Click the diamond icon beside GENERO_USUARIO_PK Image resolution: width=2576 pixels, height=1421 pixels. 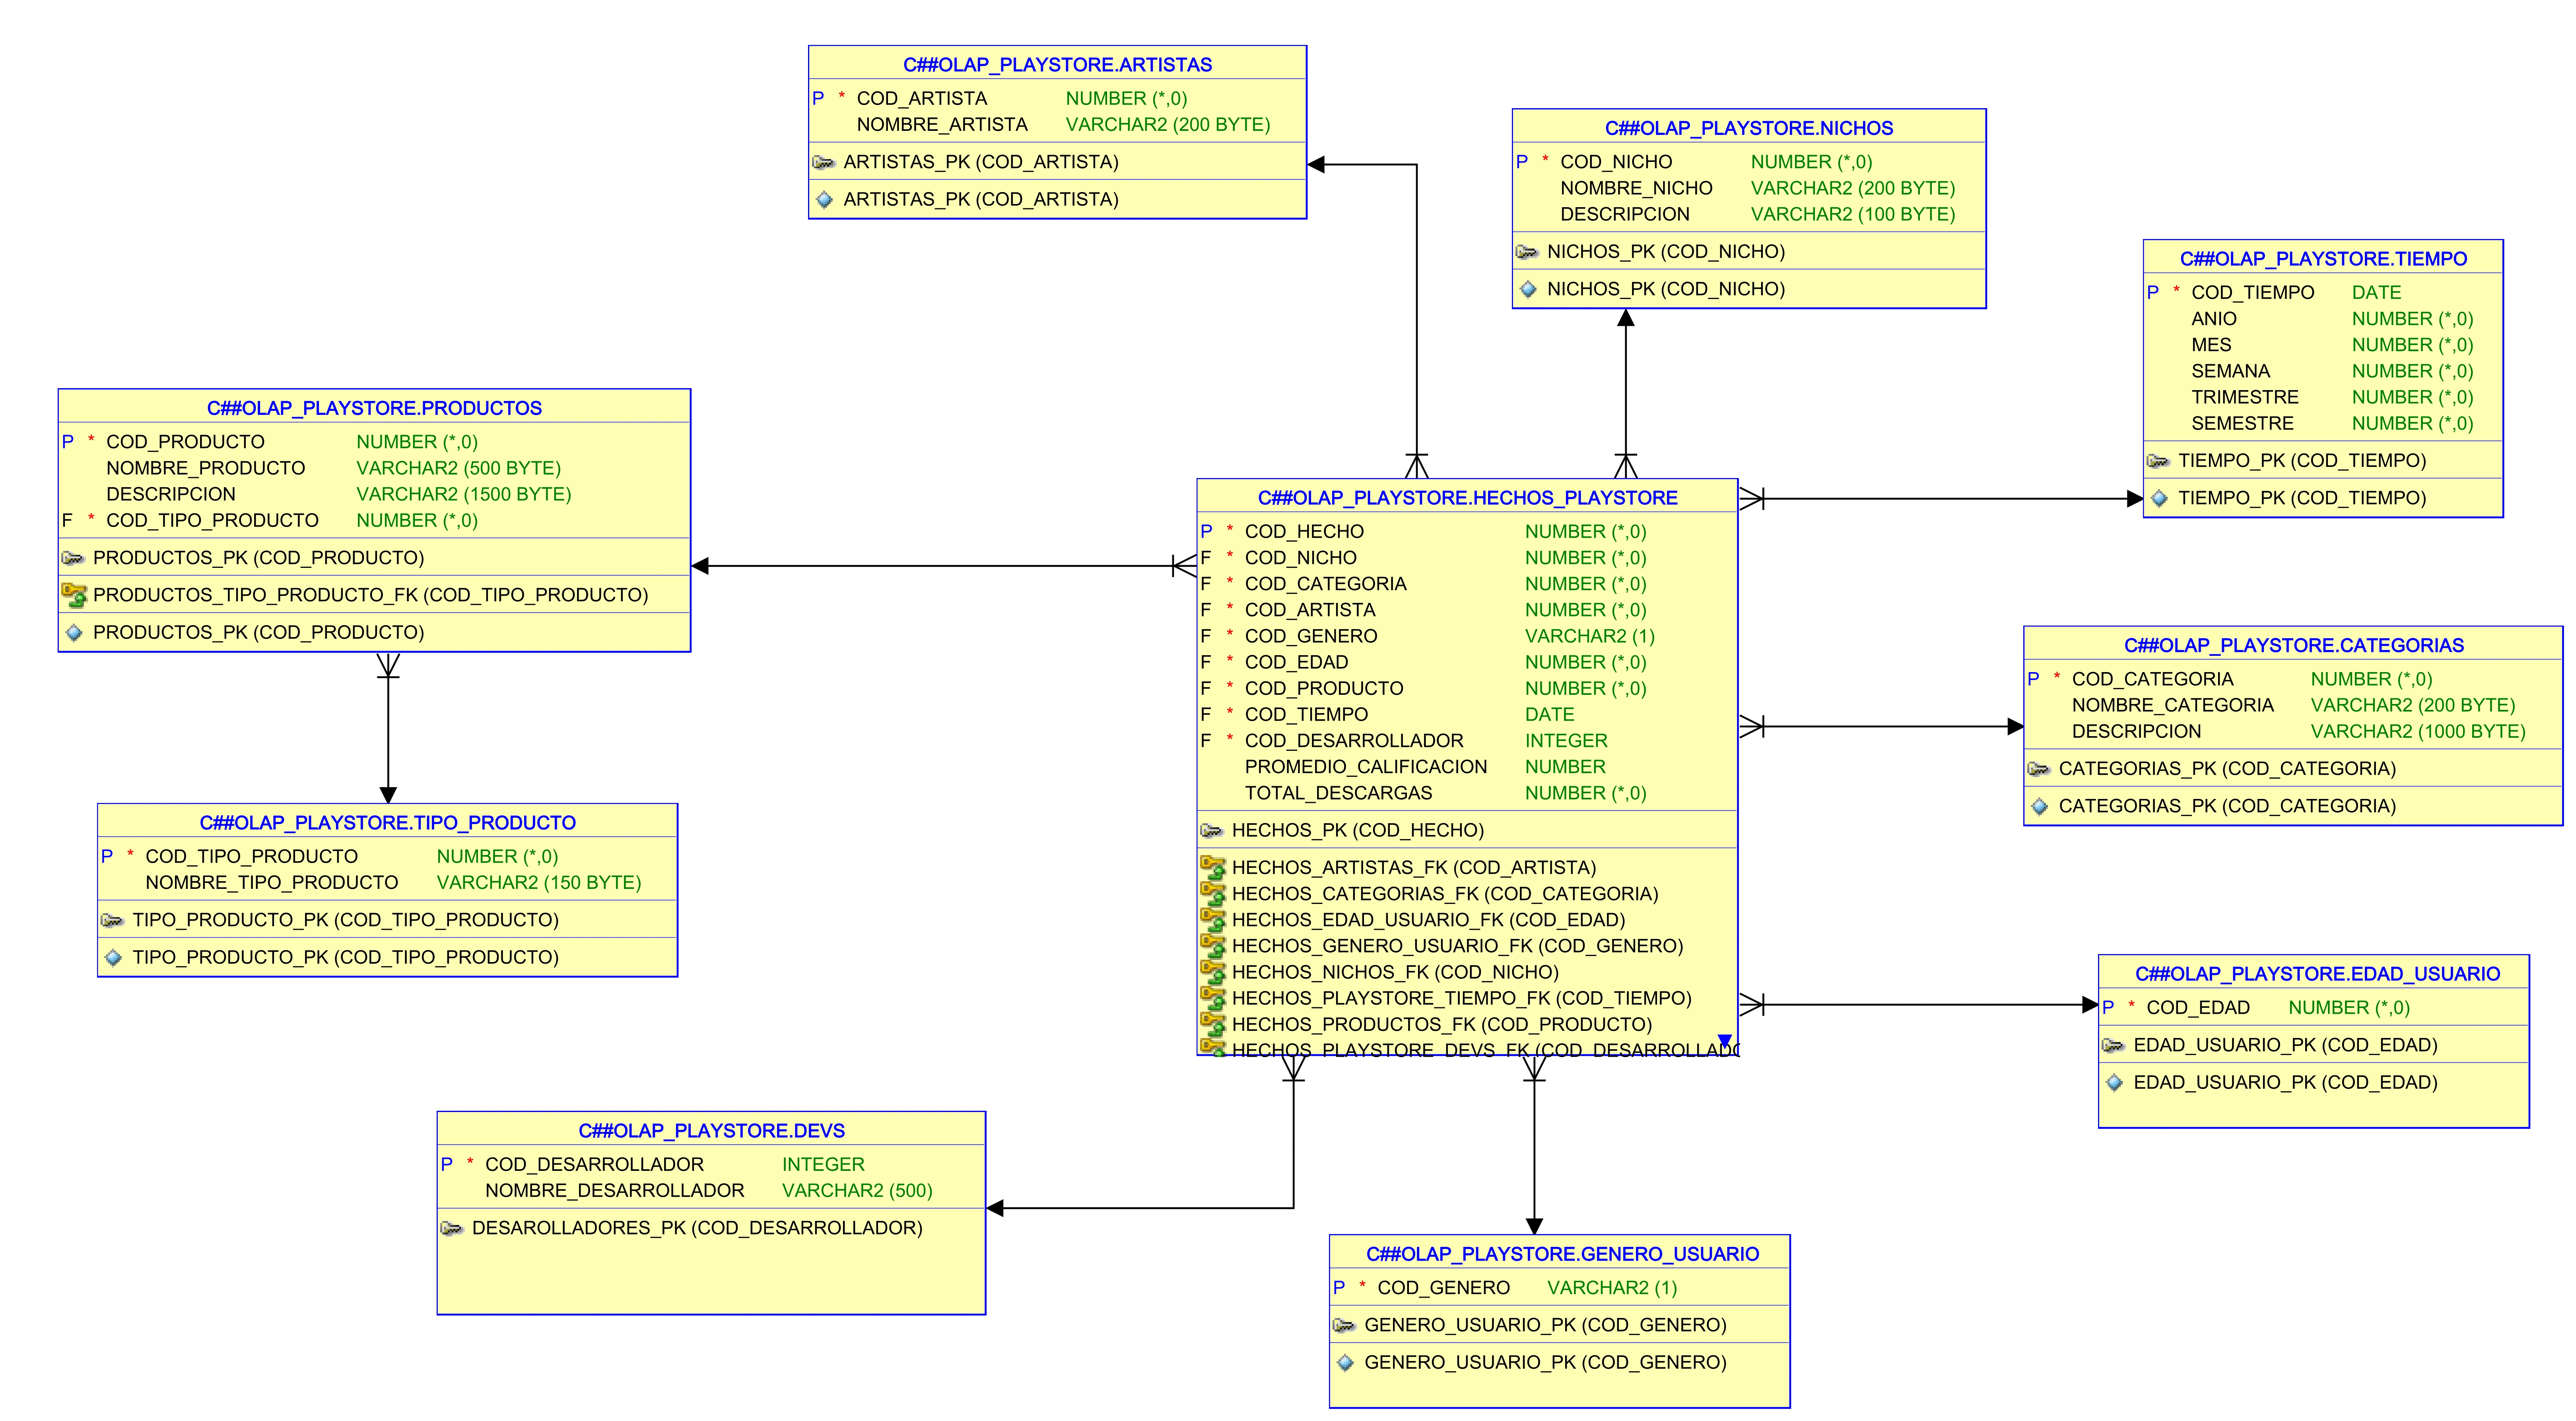(1345, 1362)
